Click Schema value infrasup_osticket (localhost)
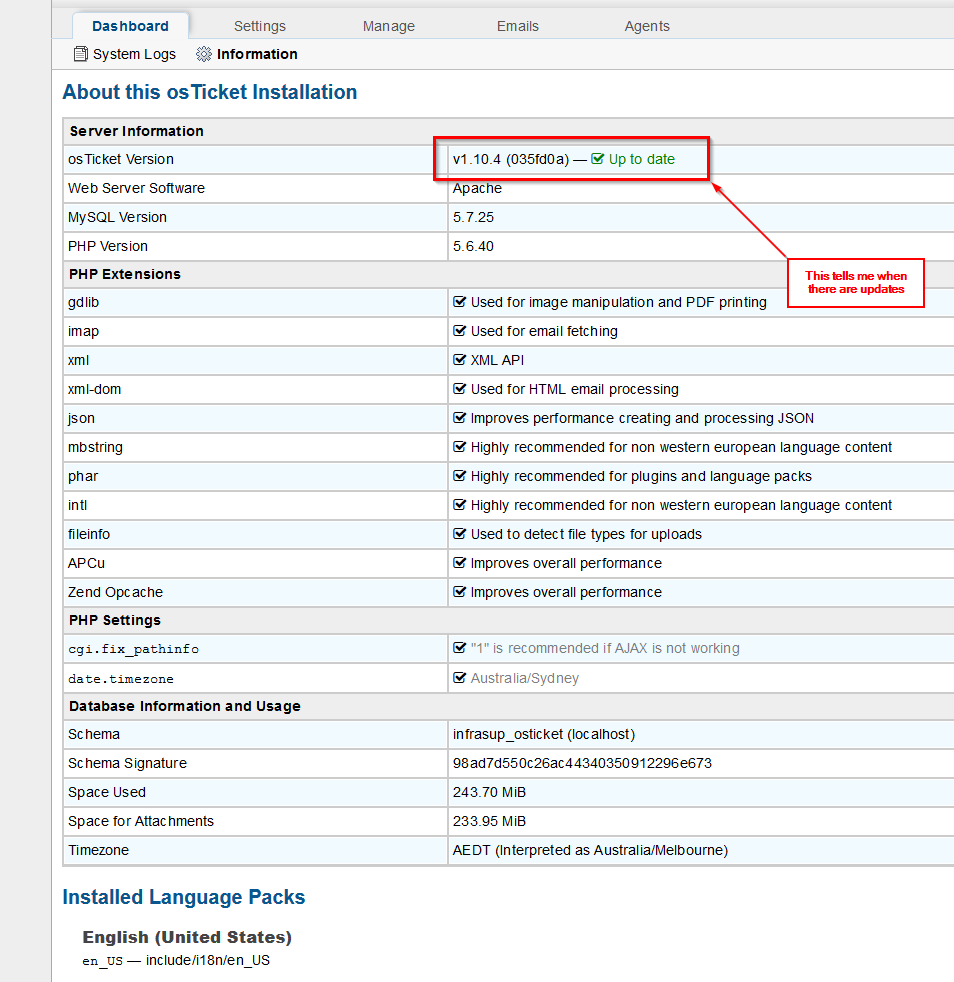This screenshot has height=982, width=954. point(544,734)
